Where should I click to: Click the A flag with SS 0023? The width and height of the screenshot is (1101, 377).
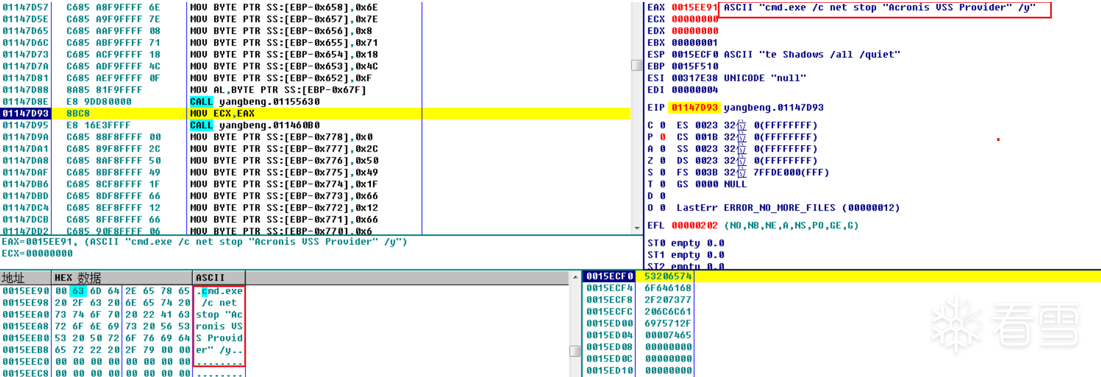[732, 149]
